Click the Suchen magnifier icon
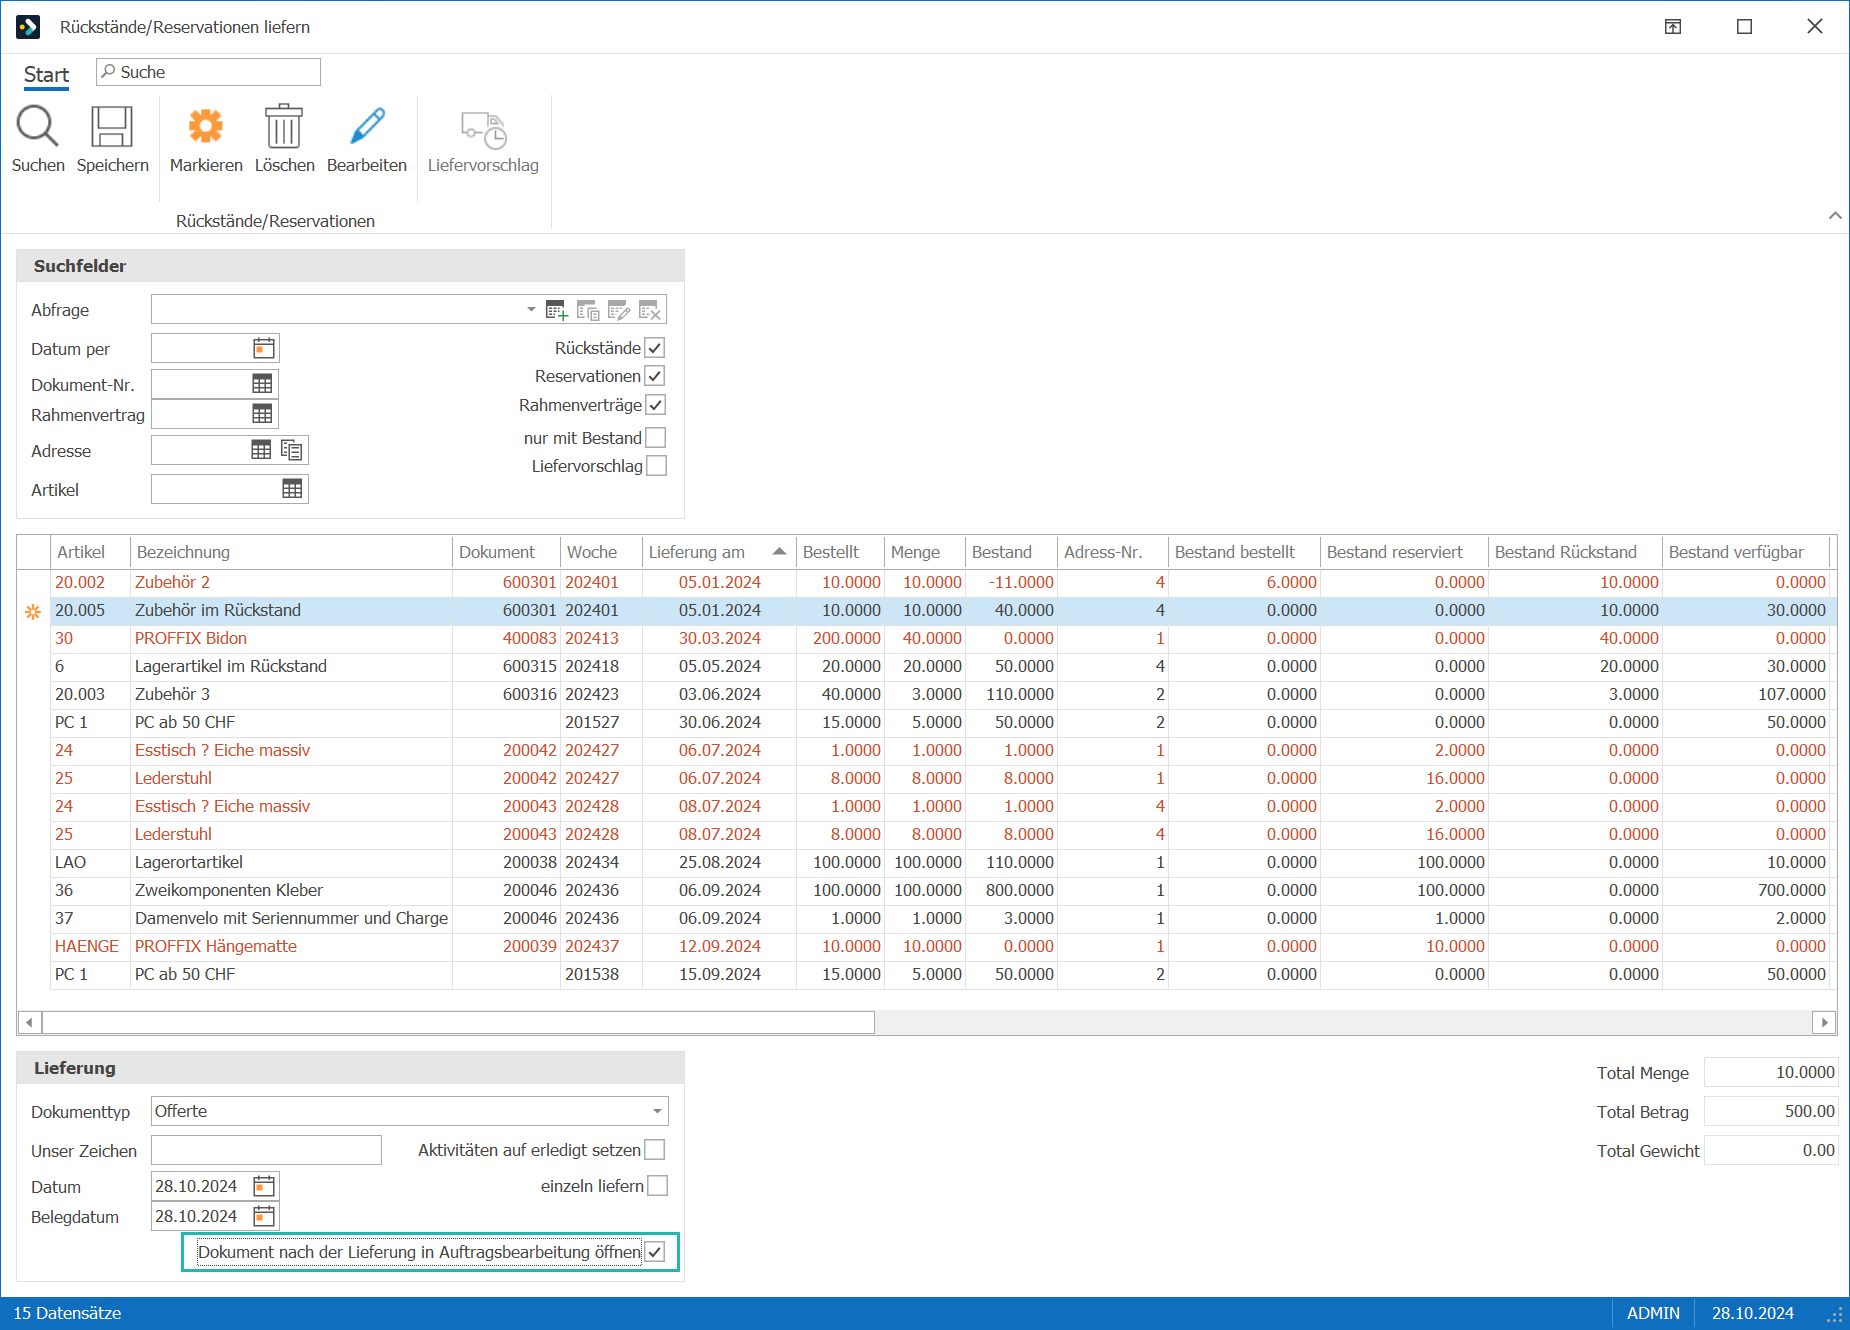1850x1330 pixels. [x=38, y=127]
